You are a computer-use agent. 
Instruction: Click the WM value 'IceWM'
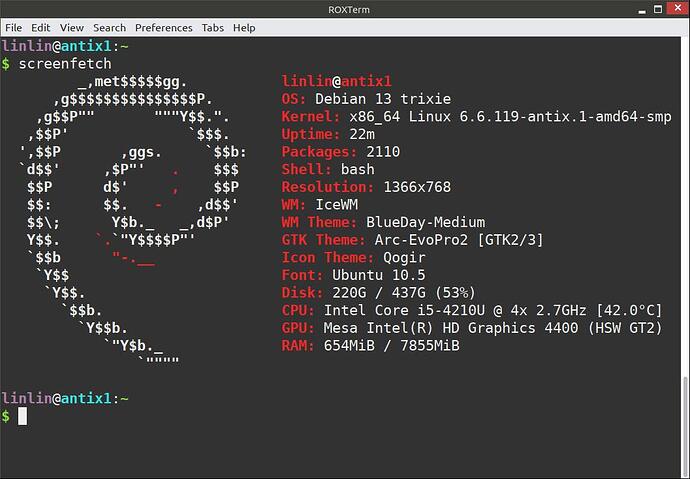[336, 205]
